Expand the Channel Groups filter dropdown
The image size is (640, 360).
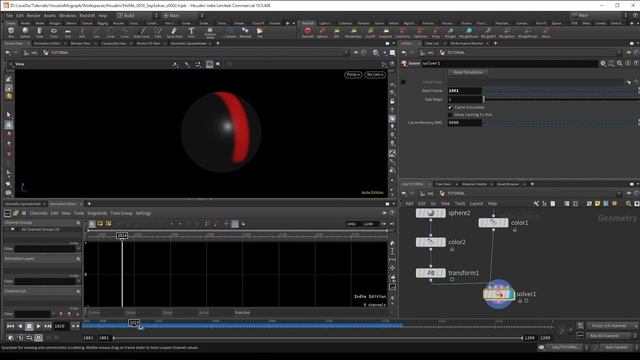click(x=78, y=249)
